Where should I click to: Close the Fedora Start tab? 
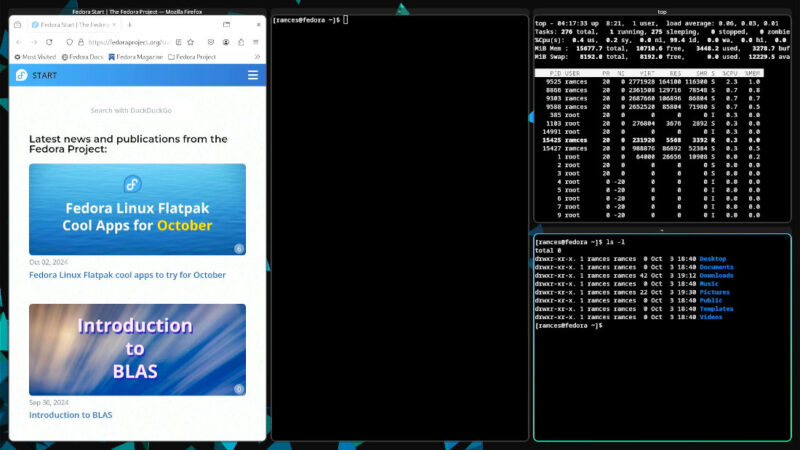[114, 24]
